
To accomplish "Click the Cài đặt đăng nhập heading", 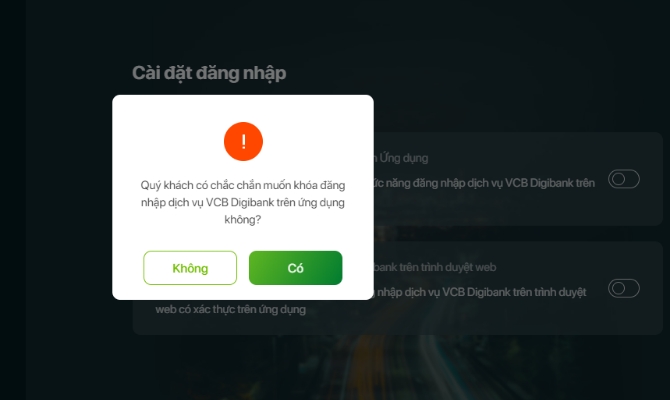I will (209, 73).
